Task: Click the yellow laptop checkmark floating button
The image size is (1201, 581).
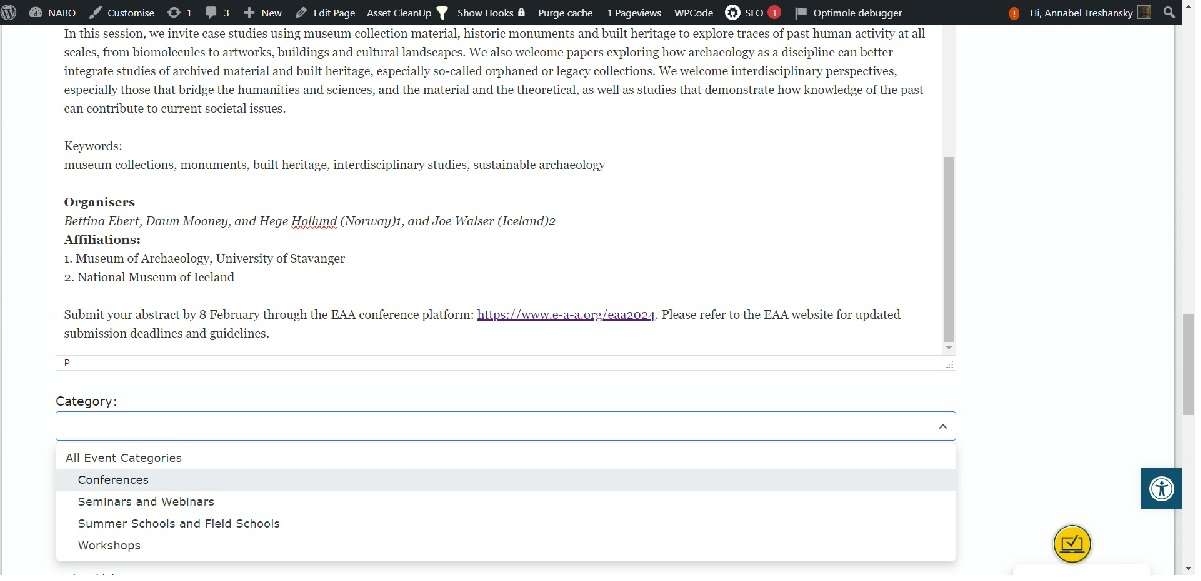Action: click(1071, 544)
